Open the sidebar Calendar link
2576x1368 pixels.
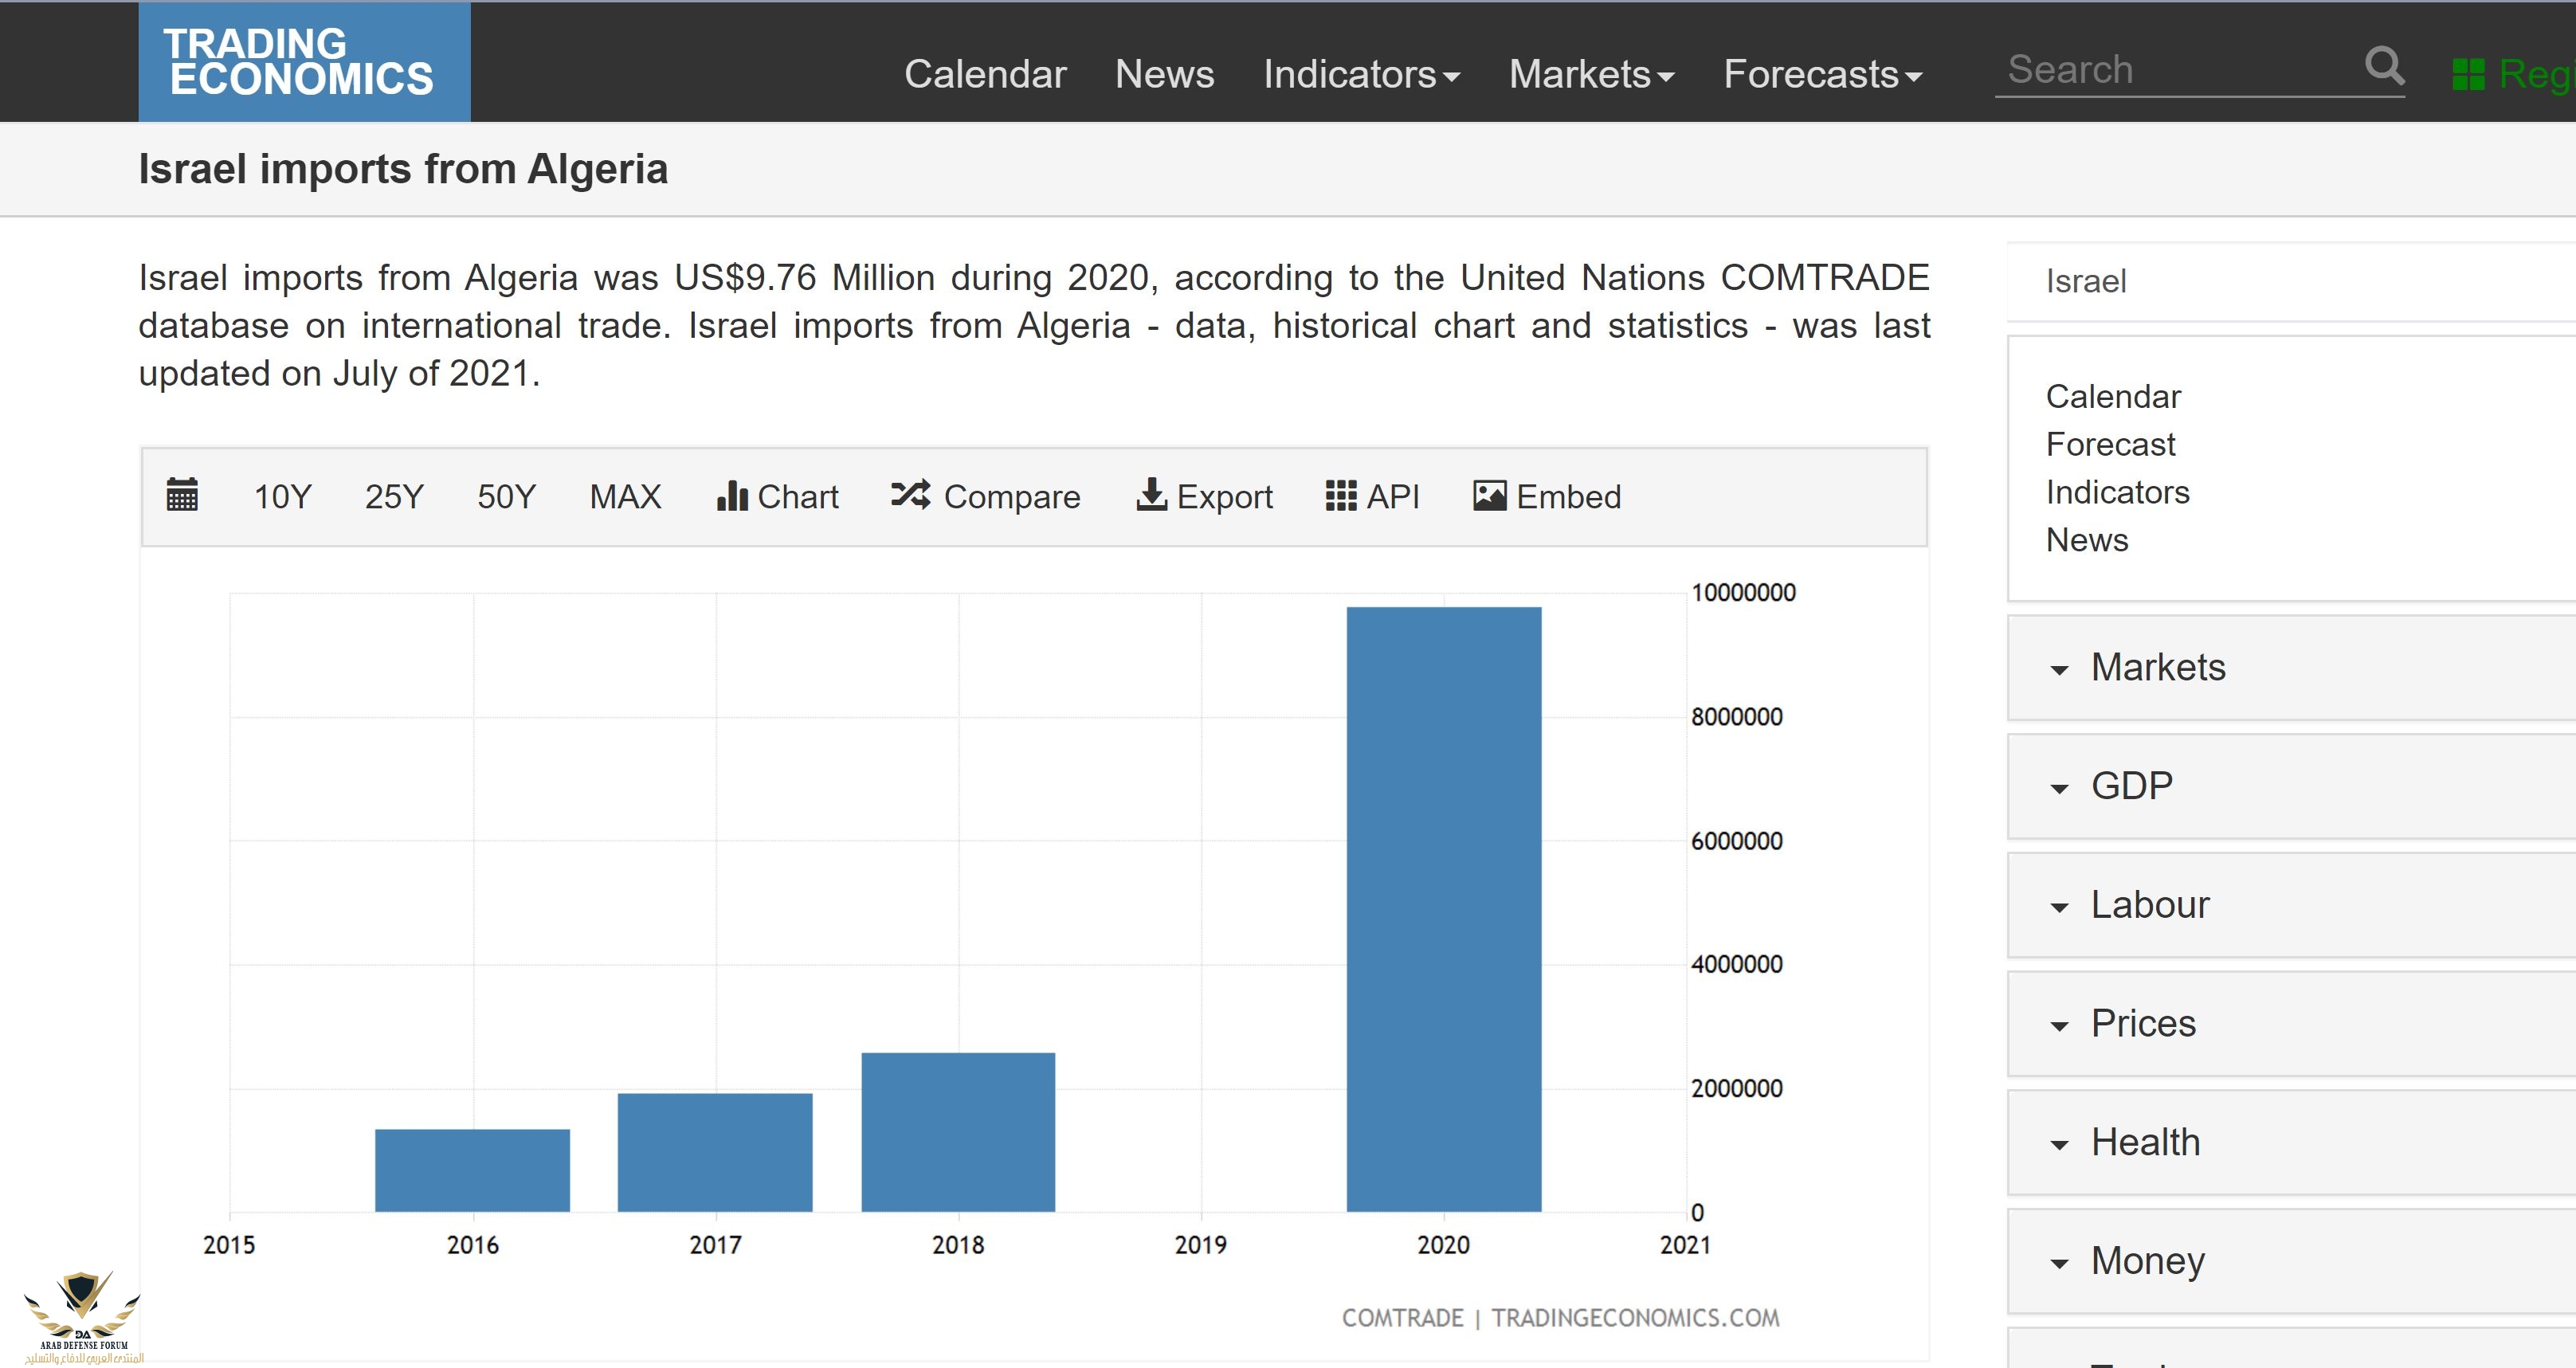pyautogui.click(x=2113, y=396)
